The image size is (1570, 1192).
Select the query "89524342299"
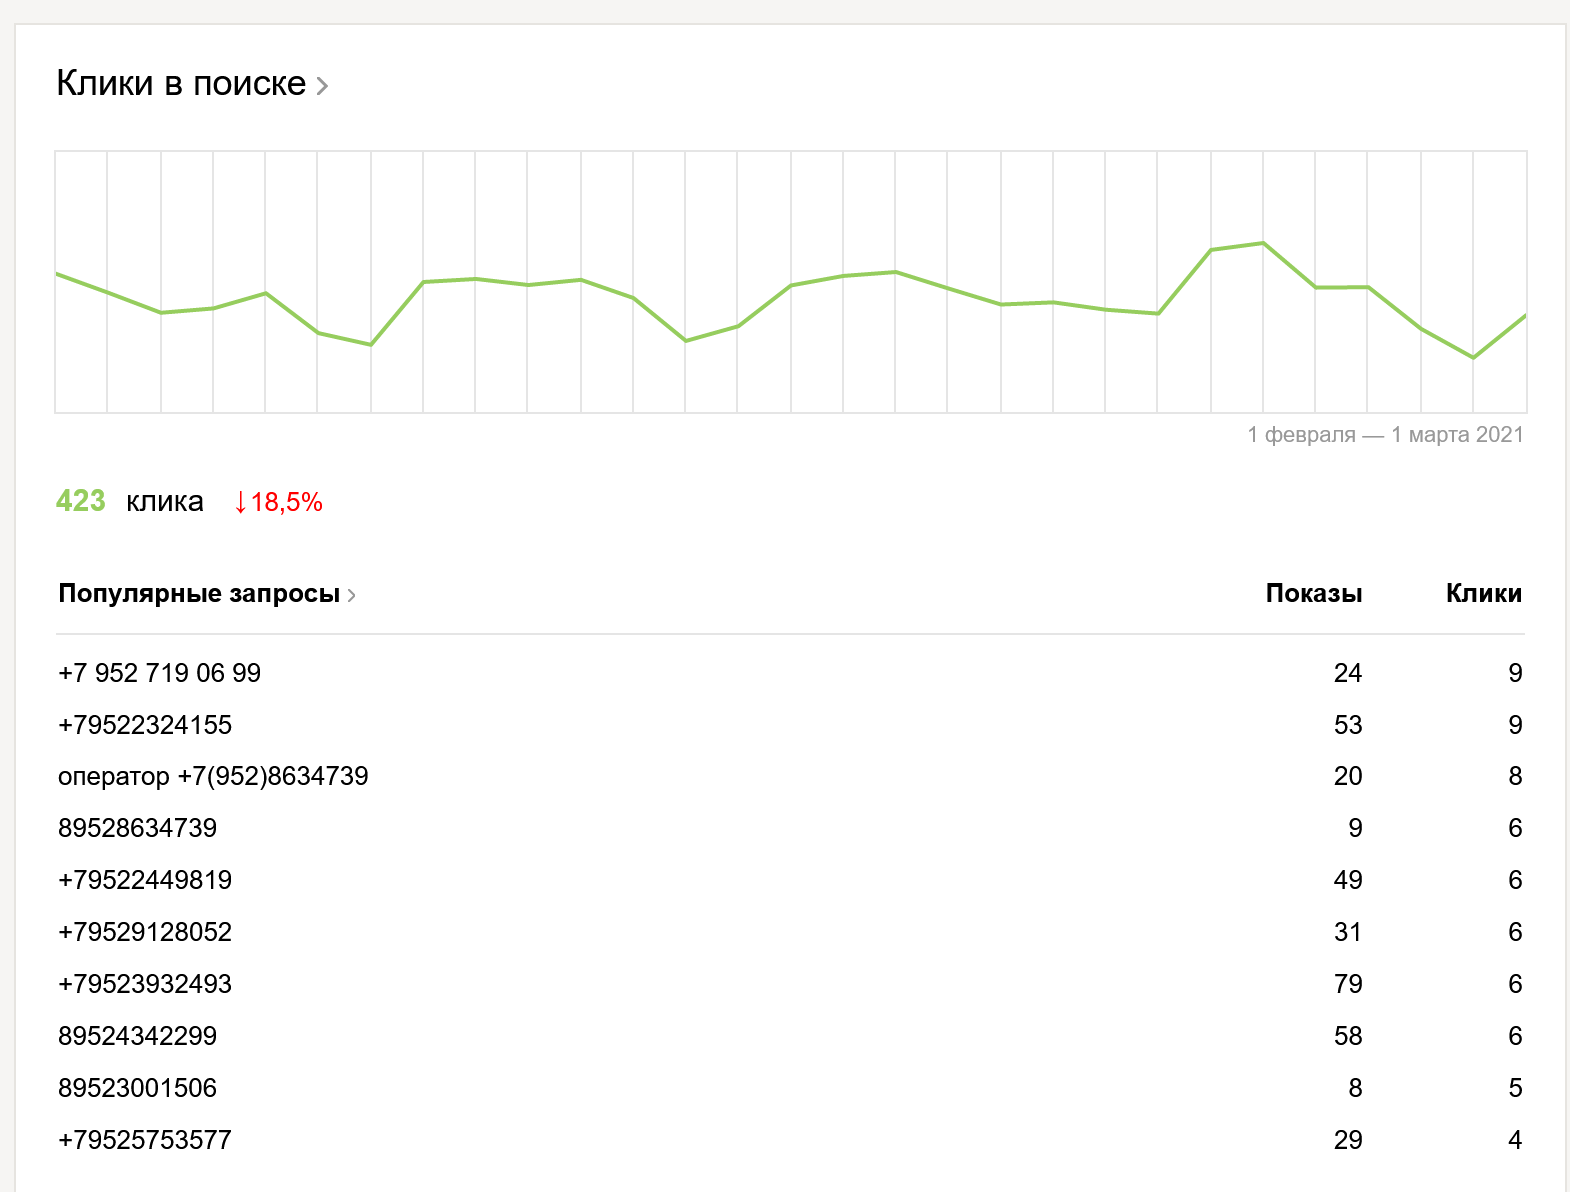tap(137, 1036)
